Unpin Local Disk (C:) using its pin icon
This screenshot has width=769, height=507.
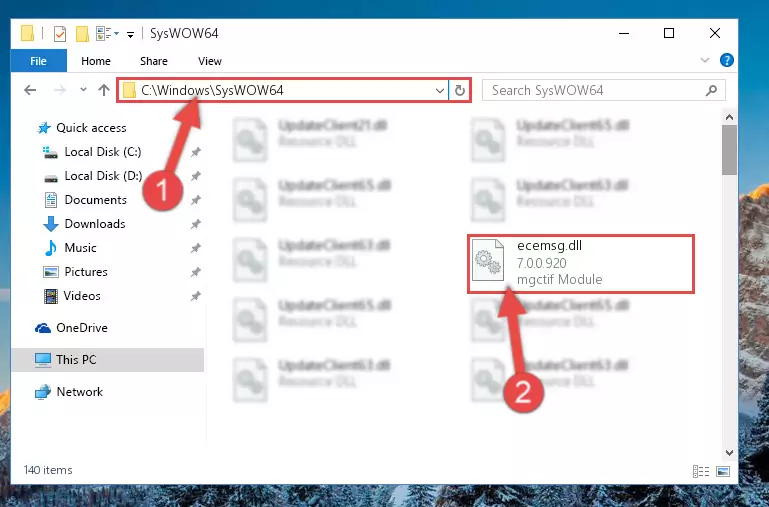click(x=196, y=152)
